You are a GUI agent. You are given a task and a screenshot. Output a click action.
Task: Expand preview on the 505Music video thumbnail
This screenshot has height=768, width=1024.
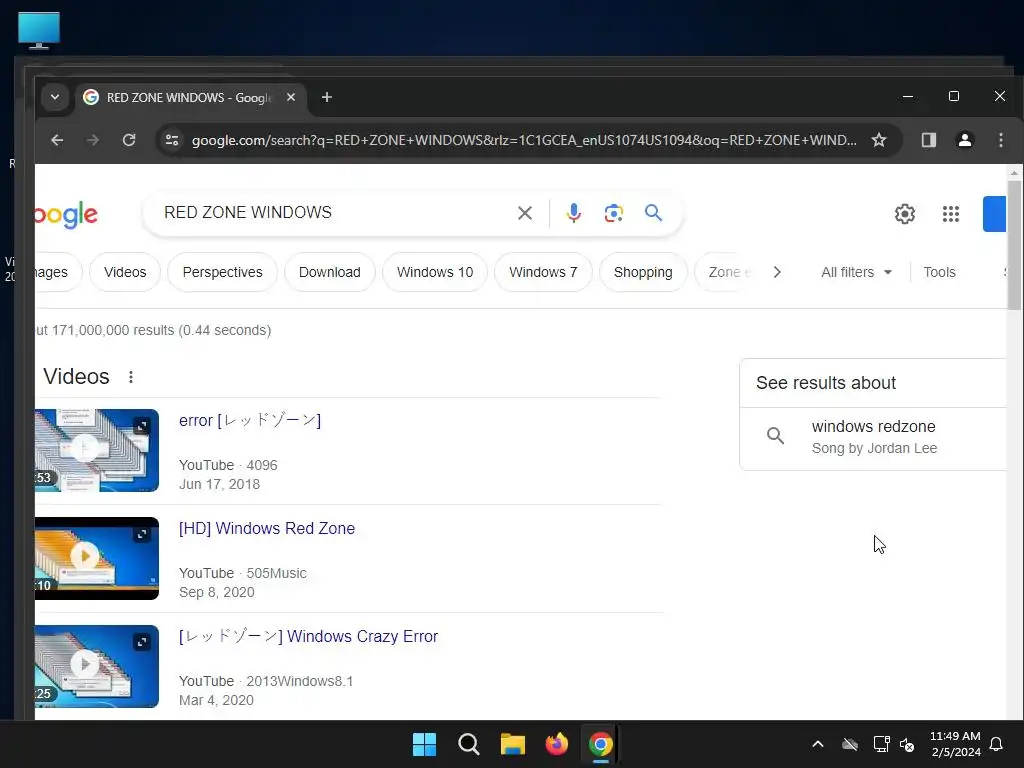click(142, 534)
